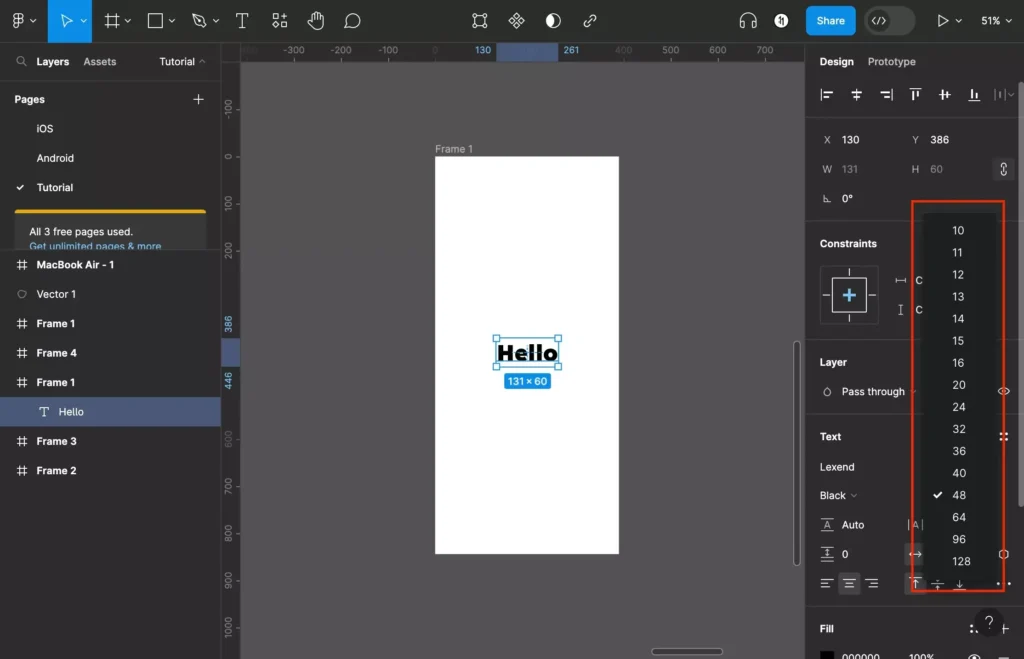Image resolution: width=1024 pixels, height=659 pixels.
Task: Search layers with the magnifier icon
Action: pos(22,61)
